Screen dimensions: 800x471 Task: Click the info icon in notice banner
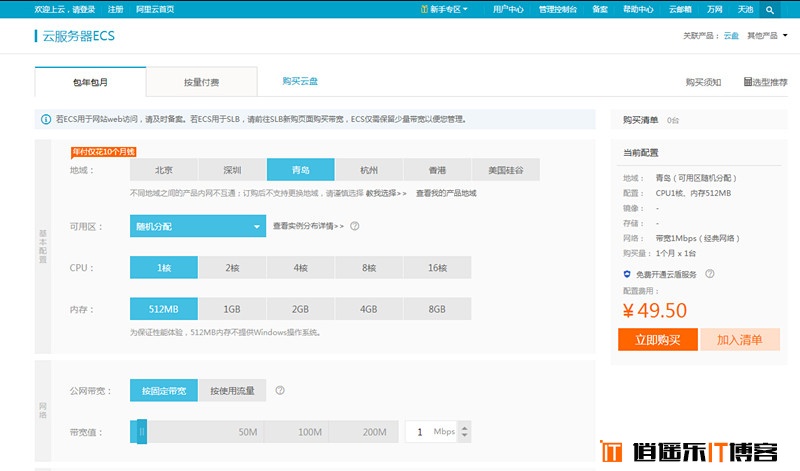[x=46, y=119]
